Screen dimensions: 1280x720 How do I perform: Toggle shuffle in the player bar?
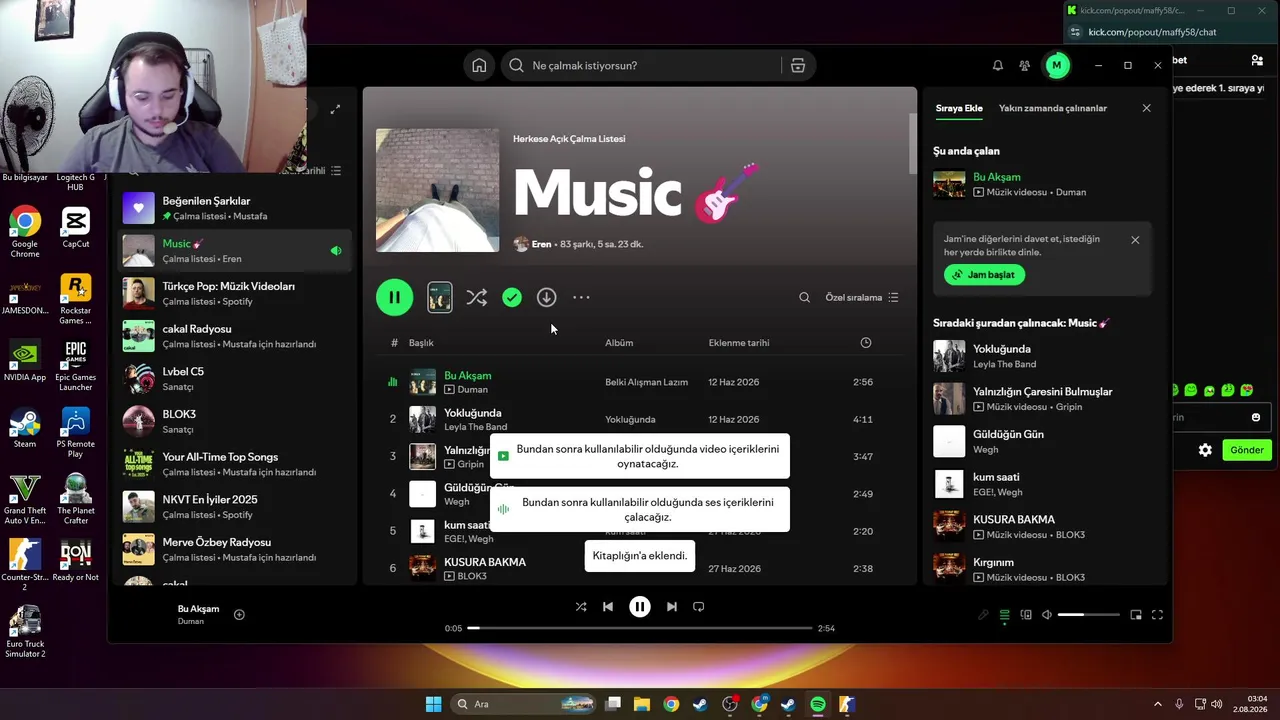(x=581, y=606)
